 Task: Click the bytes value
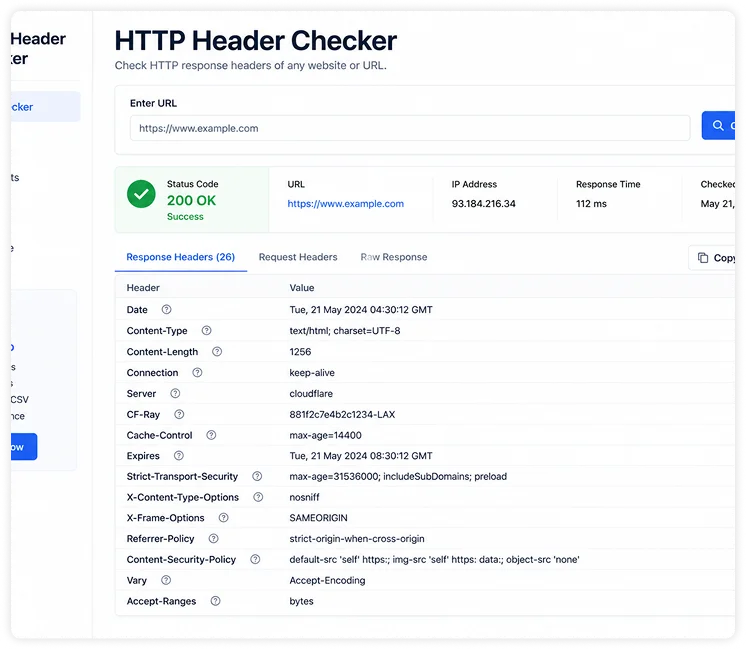[x=302, y=601]
